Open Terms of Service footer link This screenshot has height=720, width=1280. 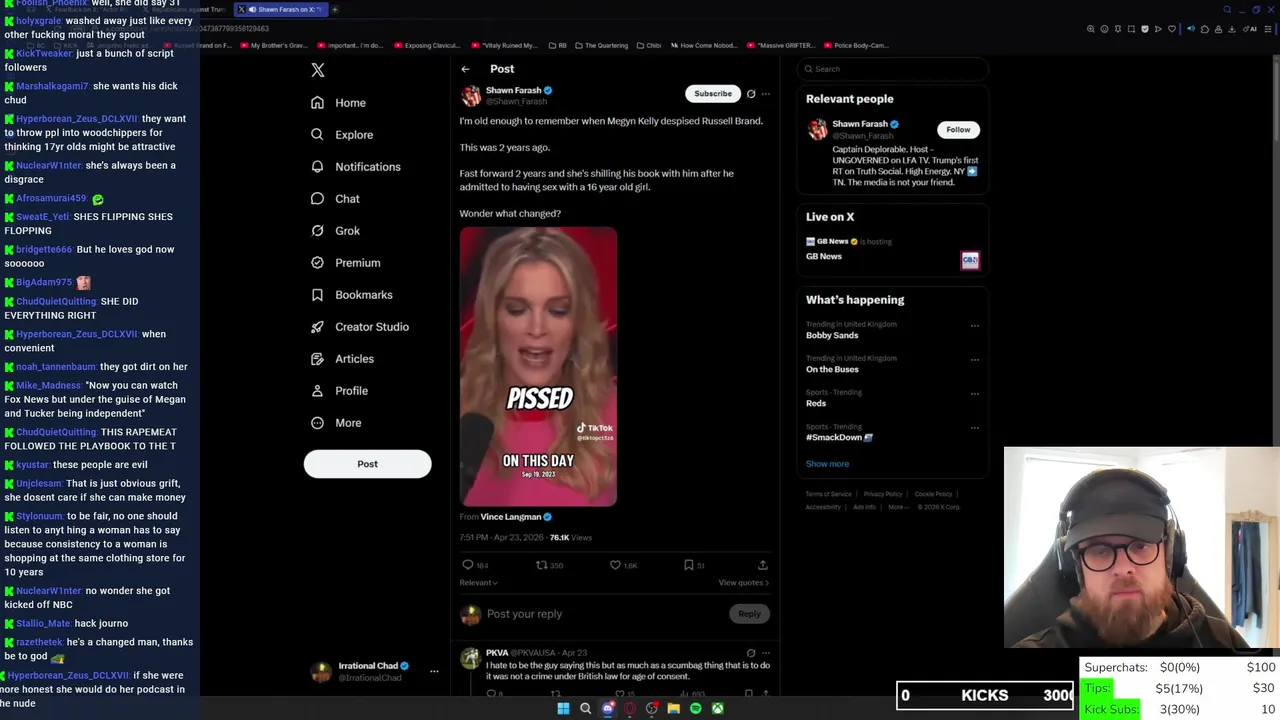click(829, 494)
